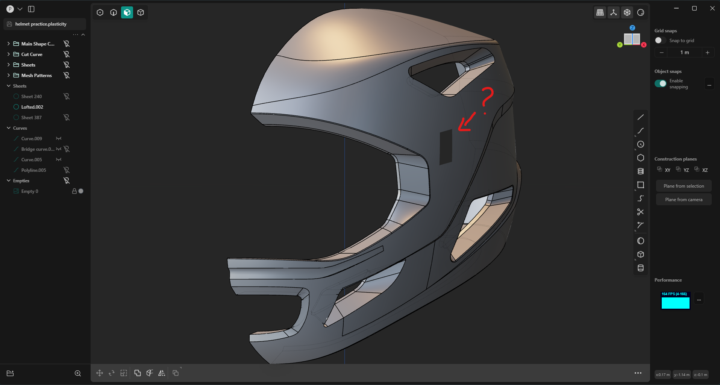
Task: Toggle visibility of Sheet 240
Action: (x=67, y=96)
